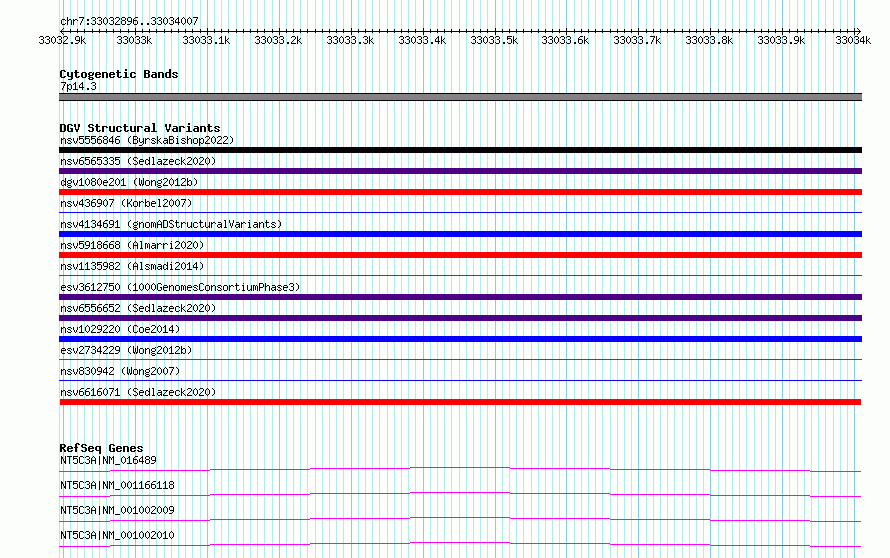
Task: Click the thin blue line for nsv830942
Action: (460, 381)
